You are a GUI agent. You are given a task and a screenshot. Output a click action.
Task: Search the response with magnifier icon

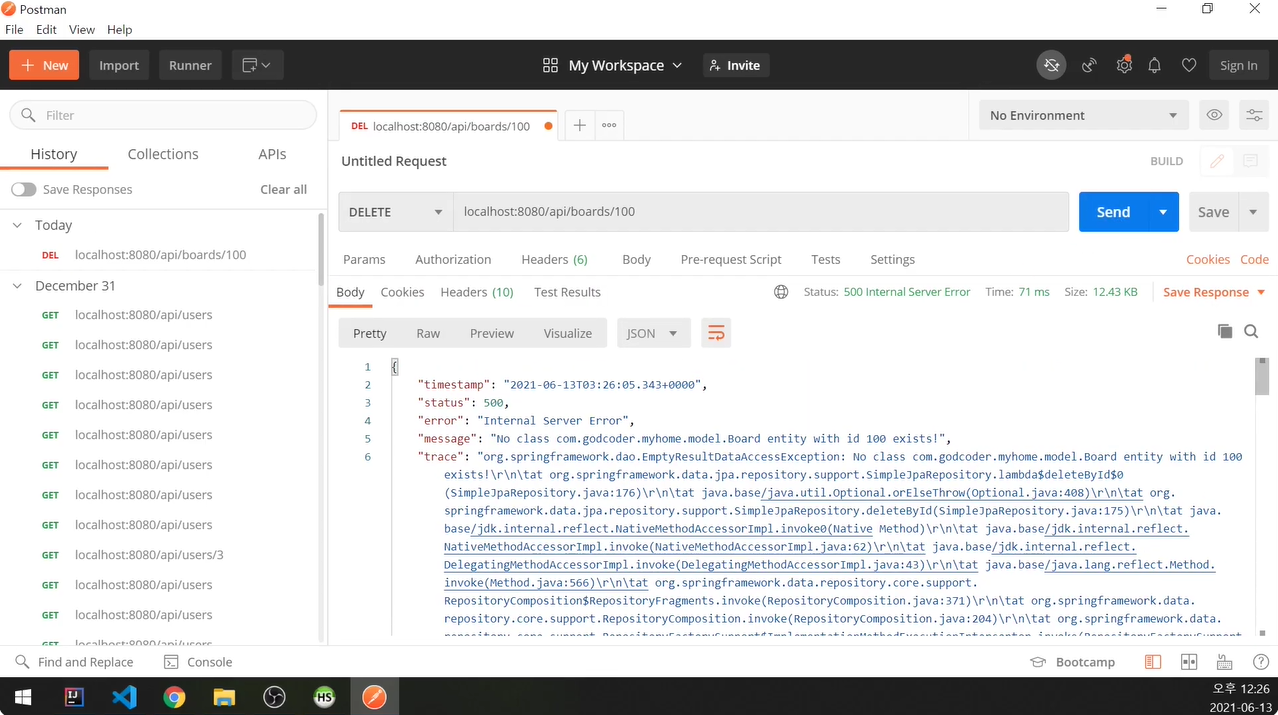[1251, 331]
